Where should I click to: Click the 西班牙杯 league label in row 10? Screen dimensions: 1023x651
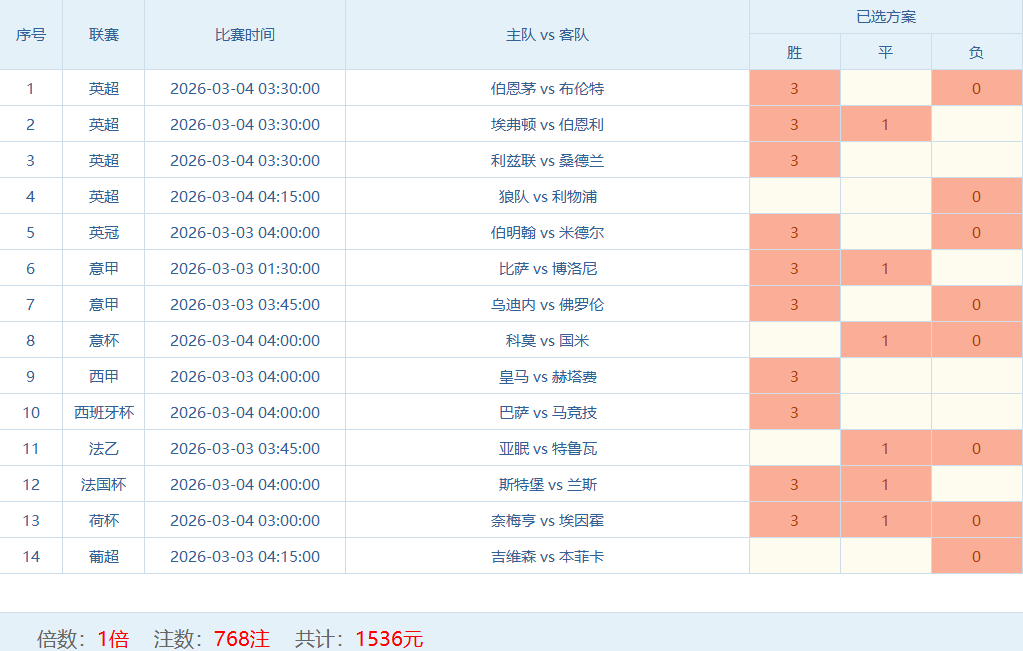tap(103, 412)
